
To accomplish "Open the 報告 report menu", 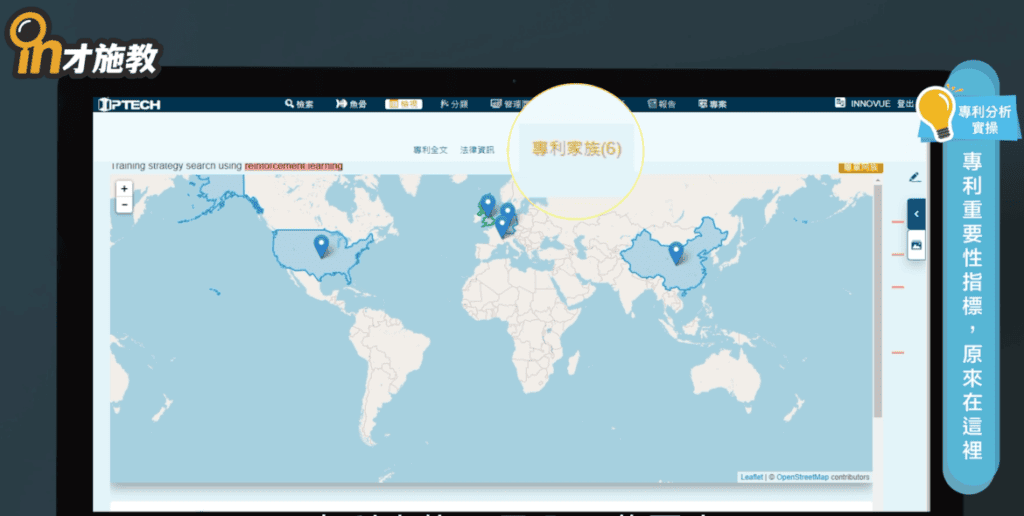I will click(661, 104).
